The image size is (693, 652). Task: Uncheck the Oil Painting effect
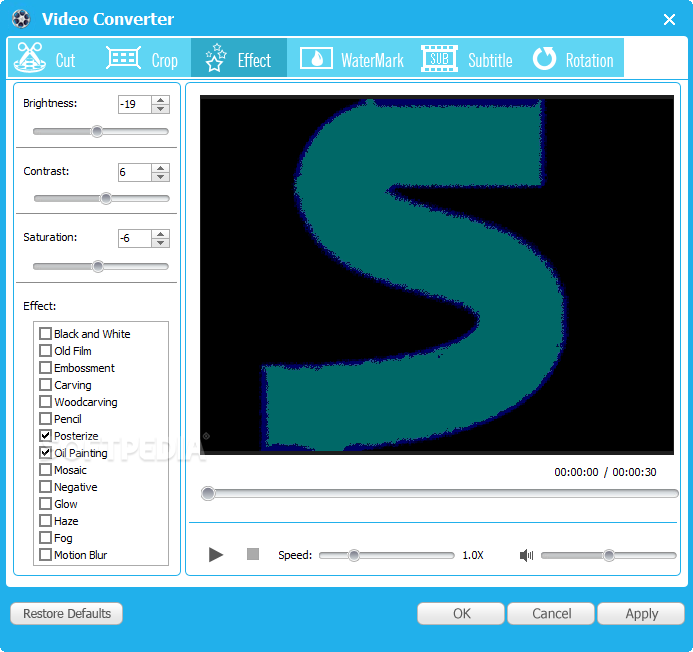tap(45, 452)
